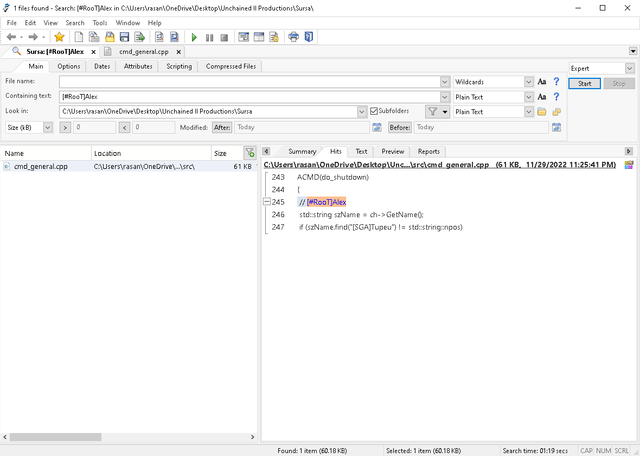Open the Expert mode dropdown
Screen dimensions: 640x456
629,68
